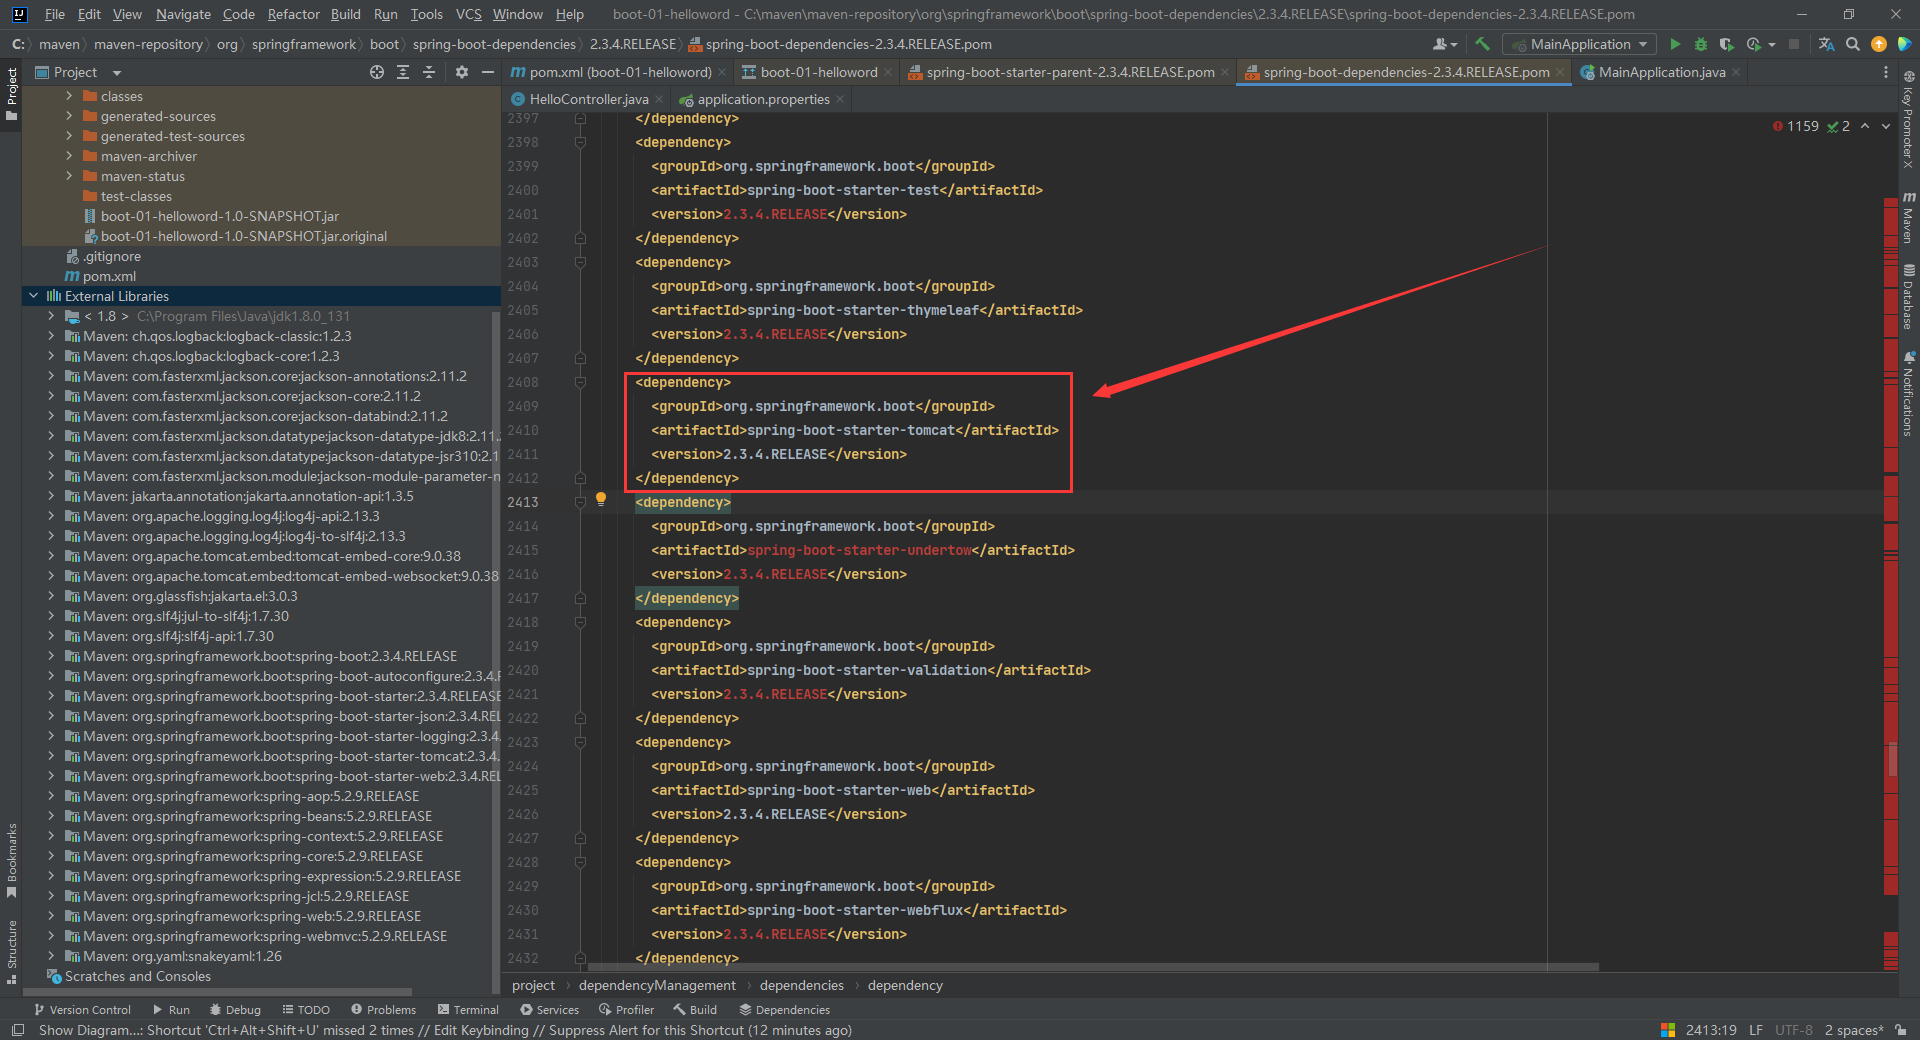Toggle the file read-only lock icon in status bar
This screenshot has width=1920, height=1040.
1900,1030
